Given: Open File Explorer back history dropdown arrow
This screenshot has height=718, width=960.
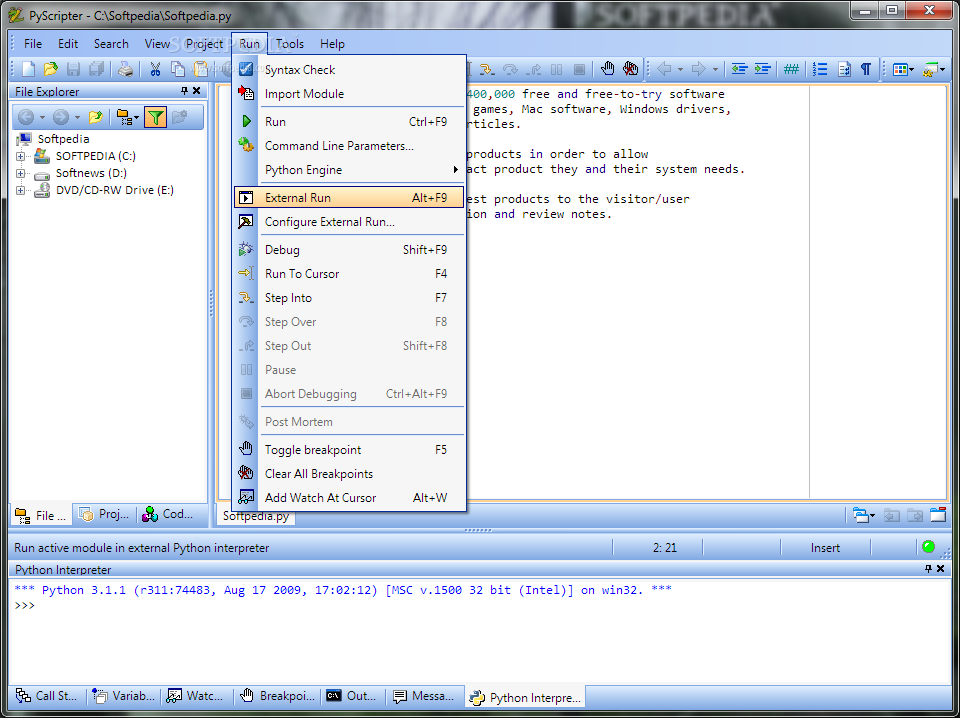Looking at the screenshot, I should (42, 117).
